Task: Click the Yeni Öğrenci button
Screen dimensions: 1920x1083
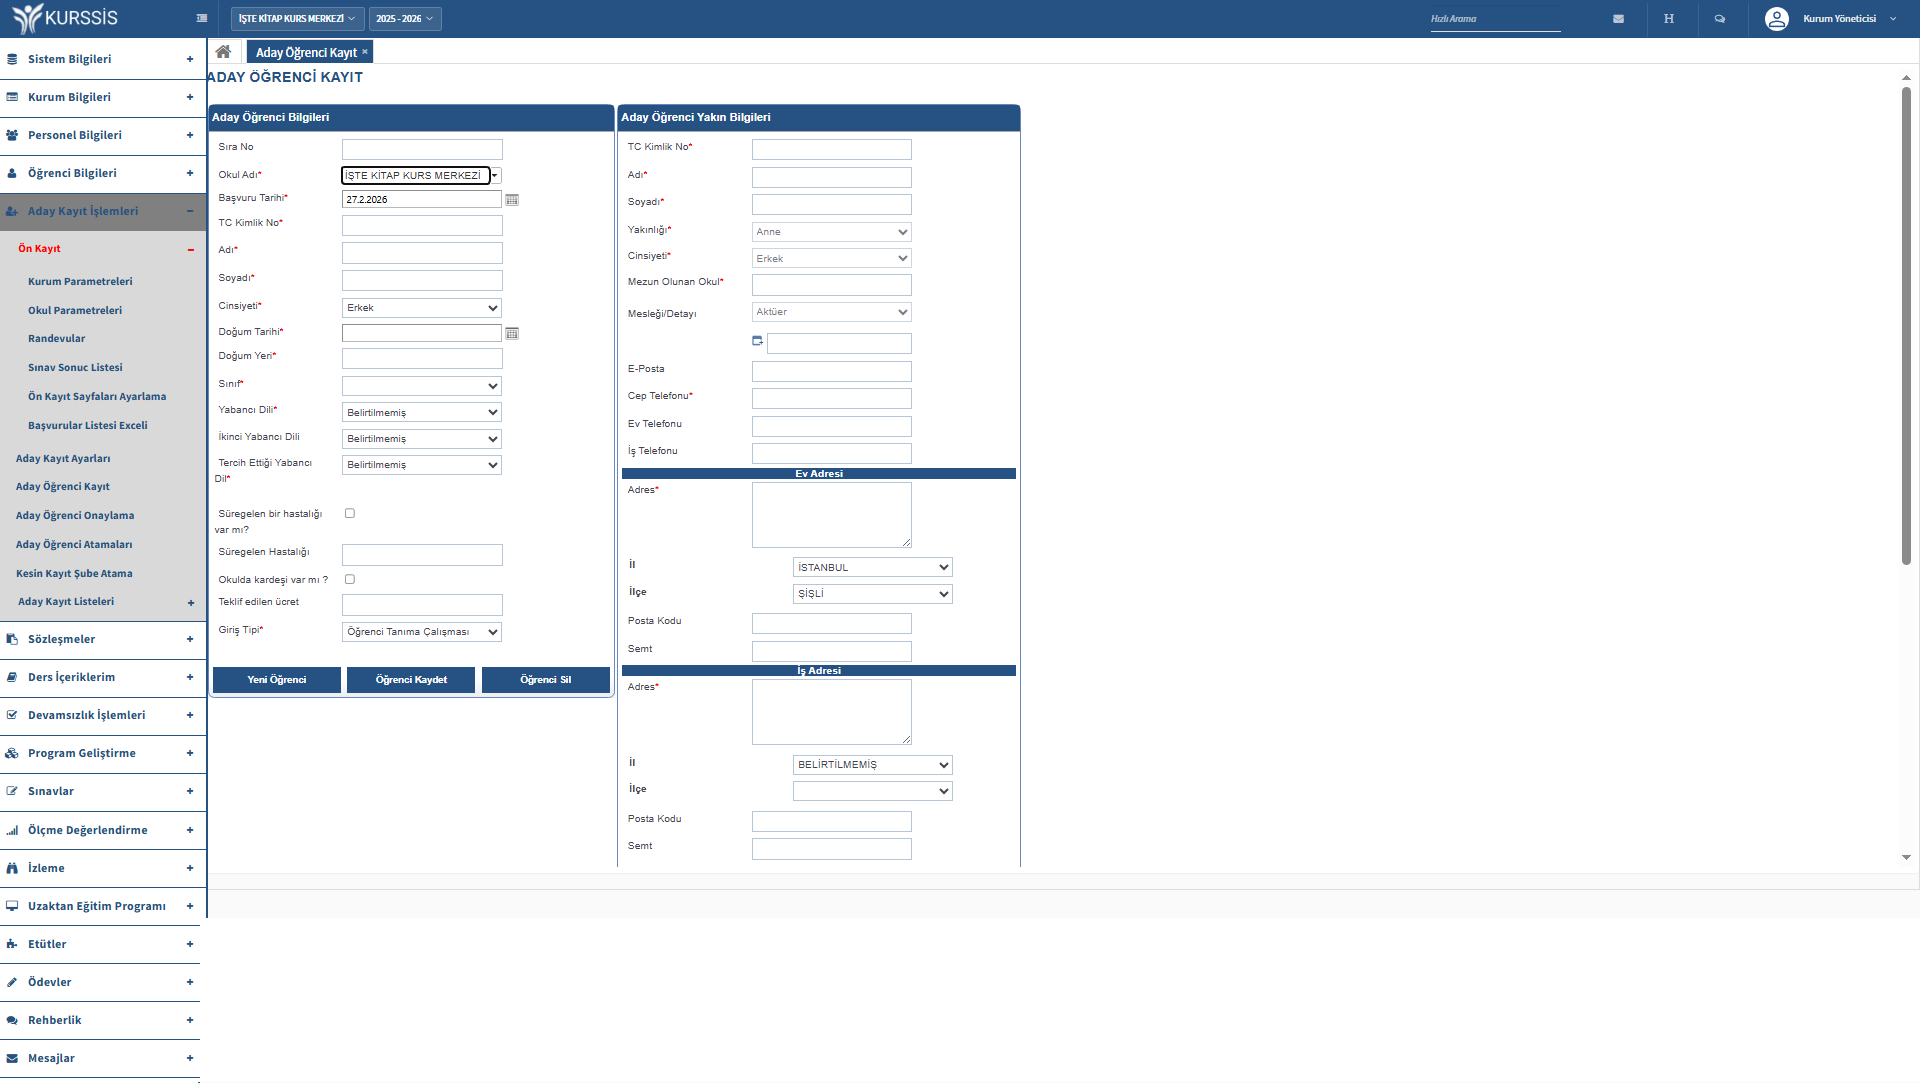Action: [x=277, y=680]
